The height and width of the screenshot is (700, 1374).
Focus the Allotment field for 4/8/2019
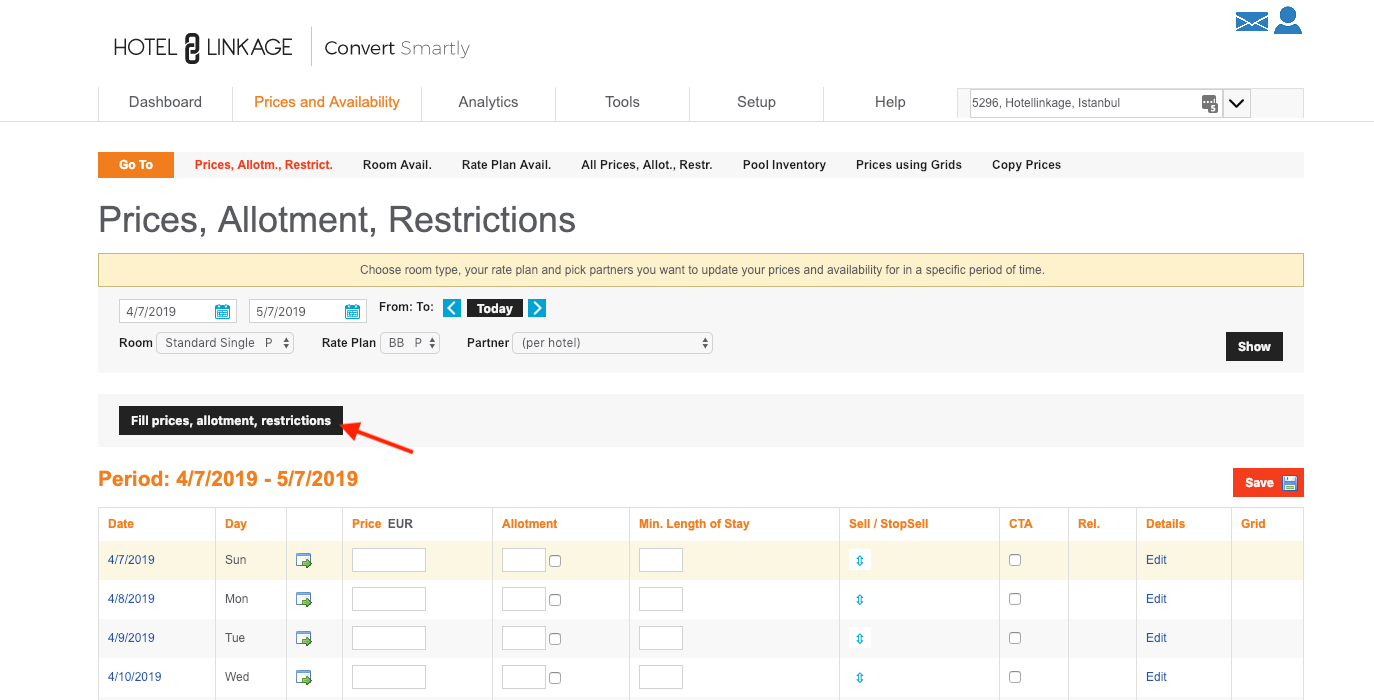click(x=524, y=599)
